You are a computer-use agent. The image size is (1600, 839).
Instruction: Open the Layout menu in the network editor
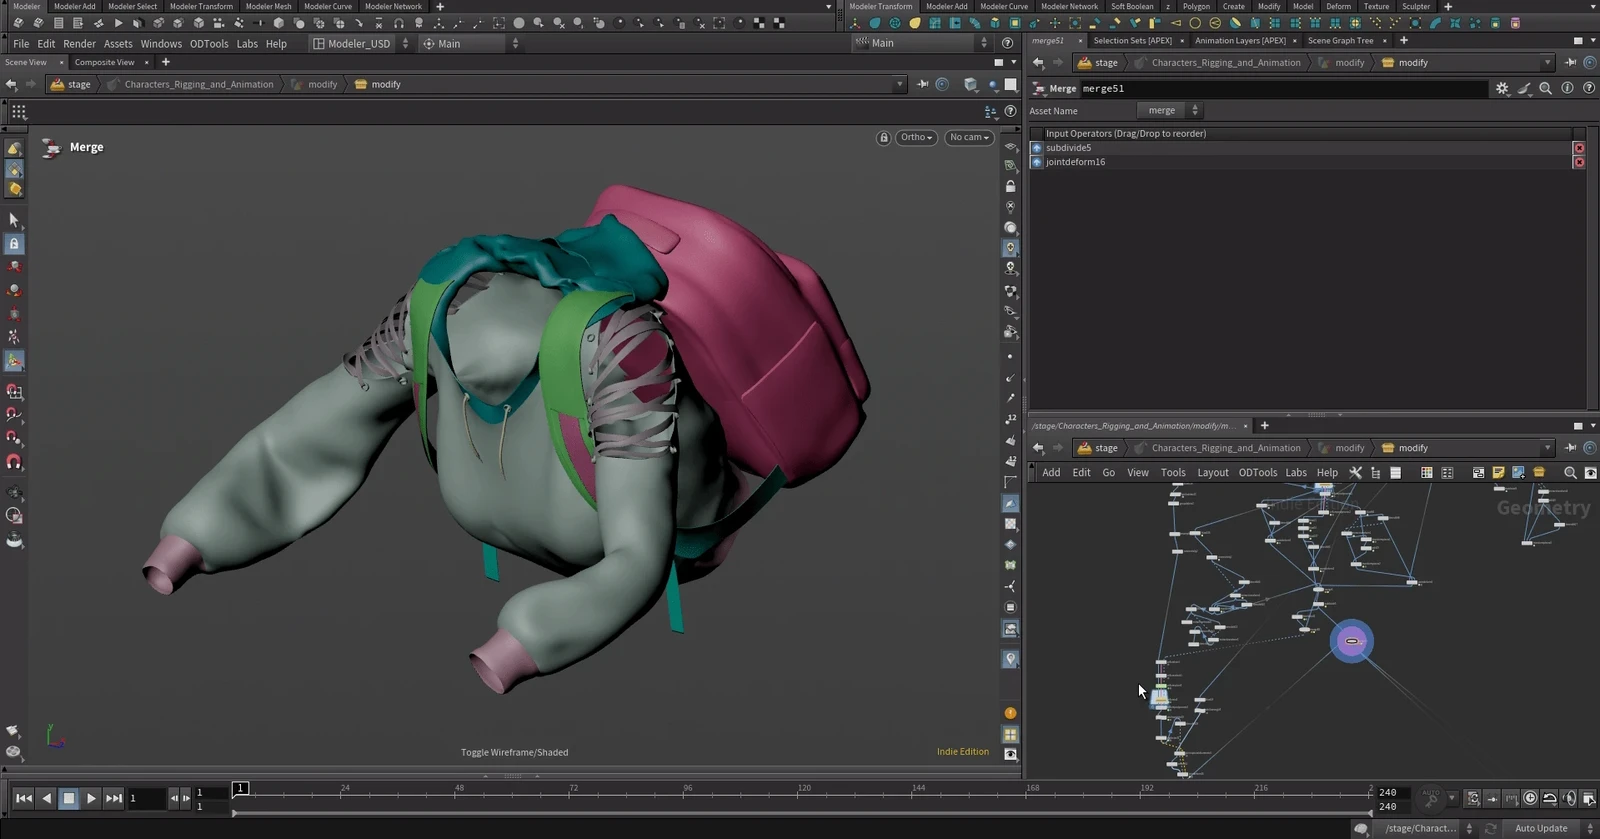point(1213,473)
